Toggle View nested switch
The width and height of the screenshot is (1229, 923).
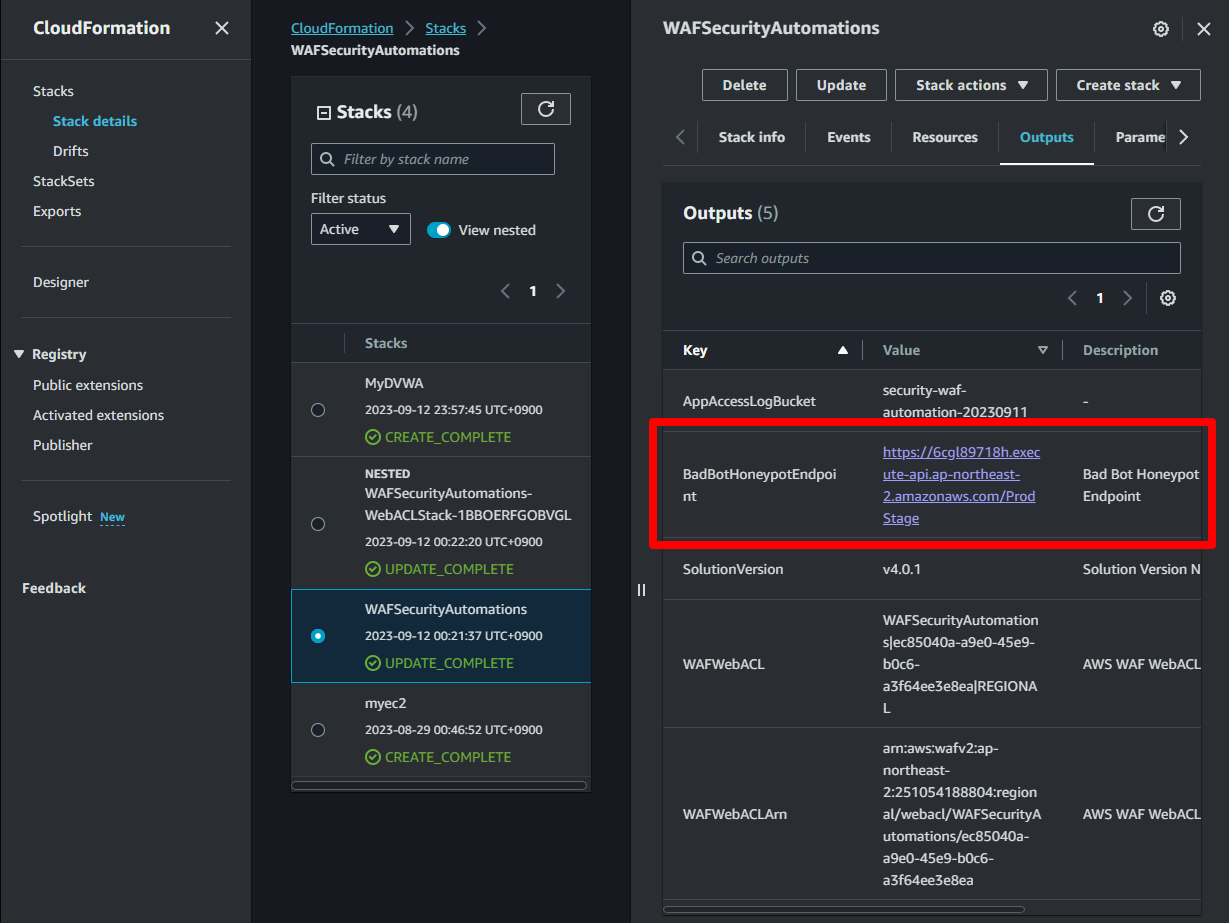[x=439, y=230]
